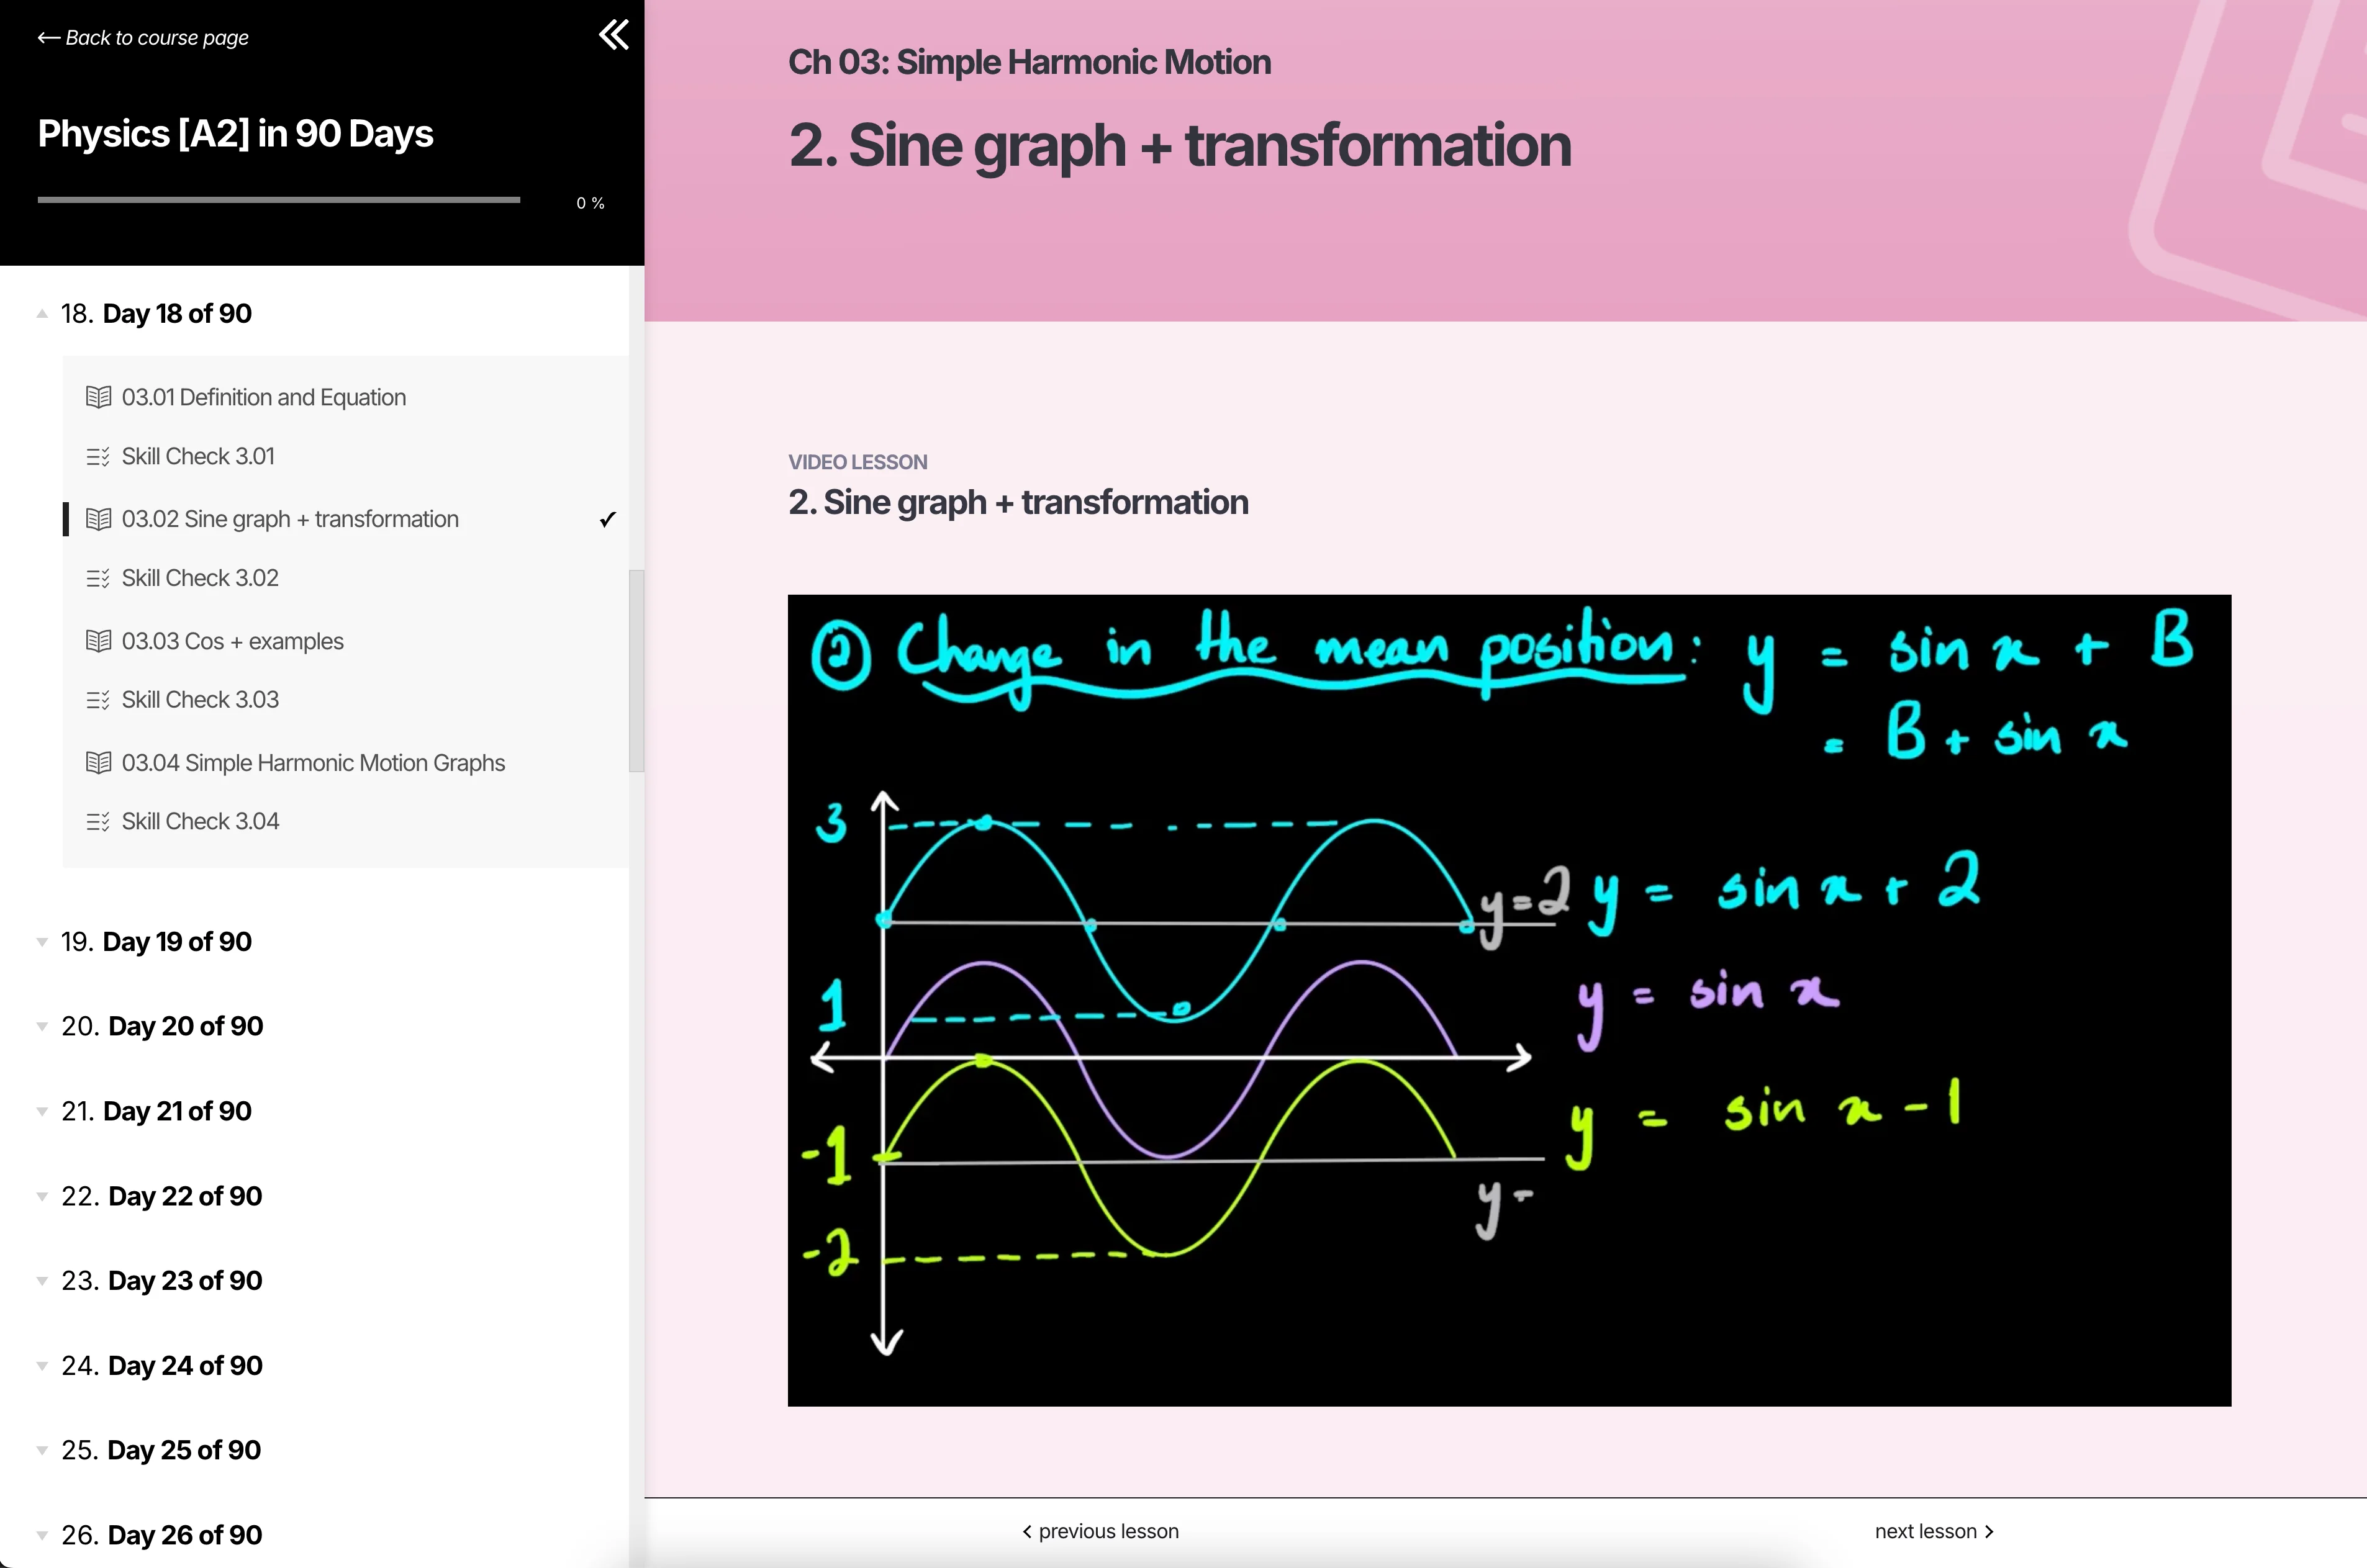2367x1568 pixels.
Task: Click quiz icon beside Skill Check 3.02
Action: (98, 578)
